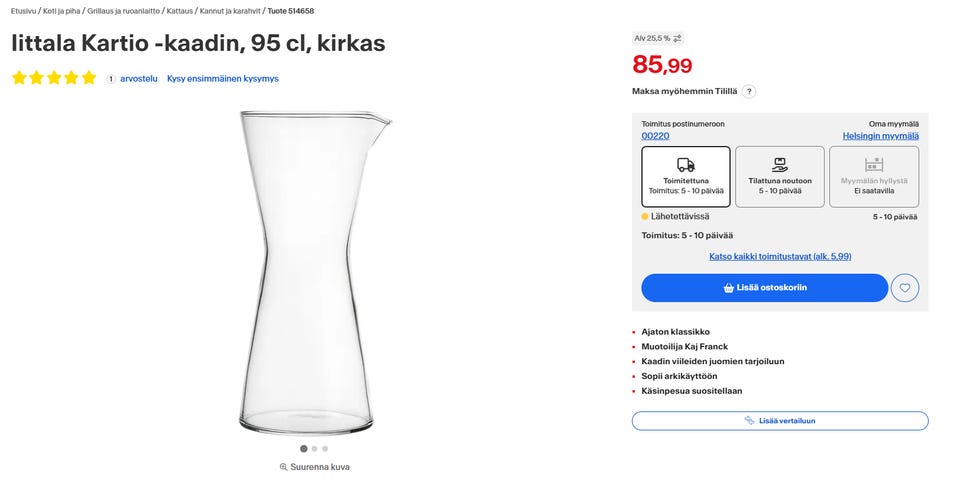Choose the Tilattuna noutoon pickup option
960x483 pixels.
click(780, 177)
